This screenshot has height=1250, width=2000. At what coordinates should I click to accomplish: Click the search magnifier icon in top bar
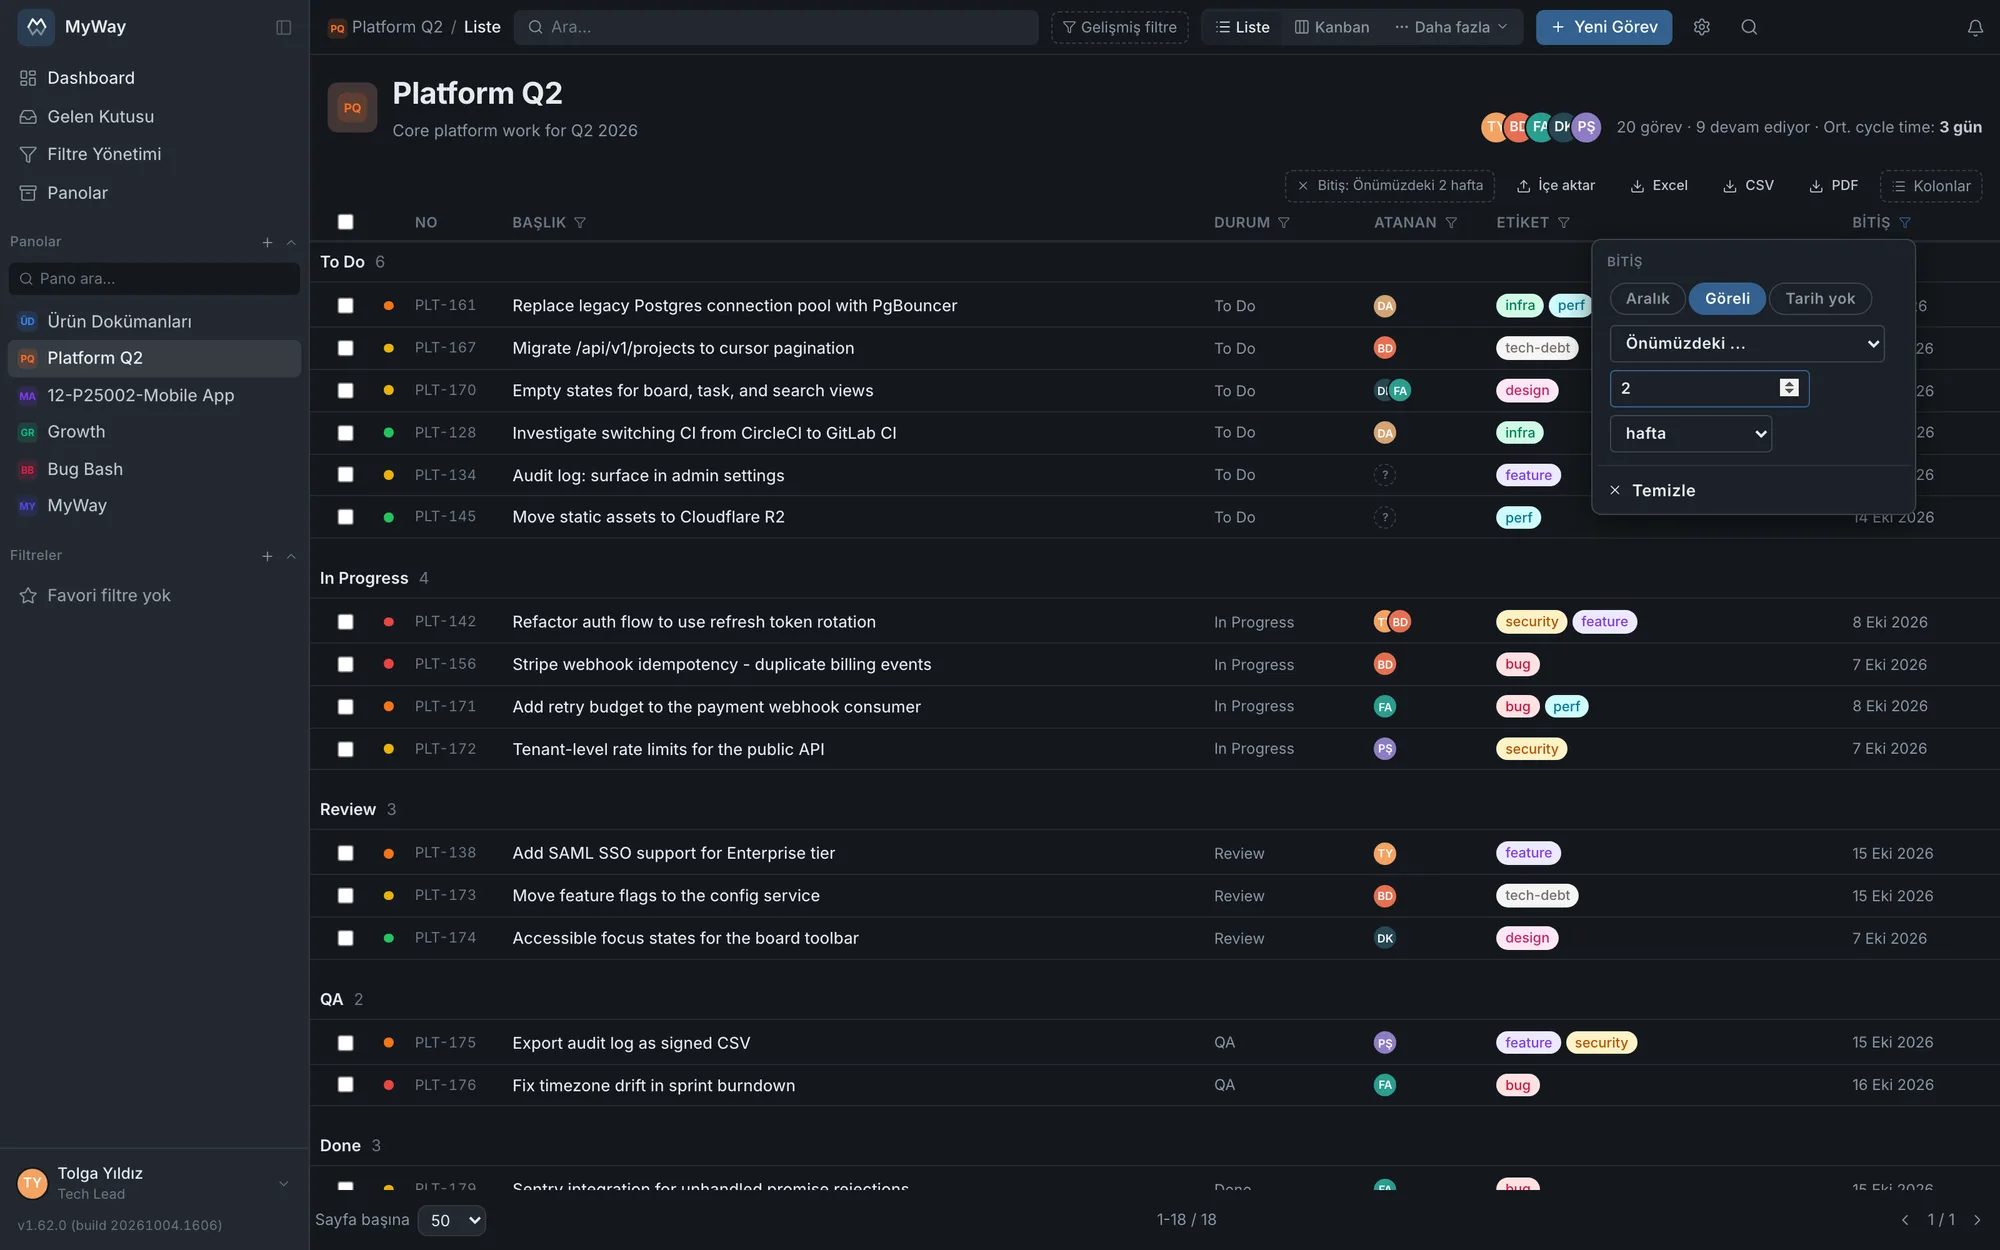point(1749,27)
